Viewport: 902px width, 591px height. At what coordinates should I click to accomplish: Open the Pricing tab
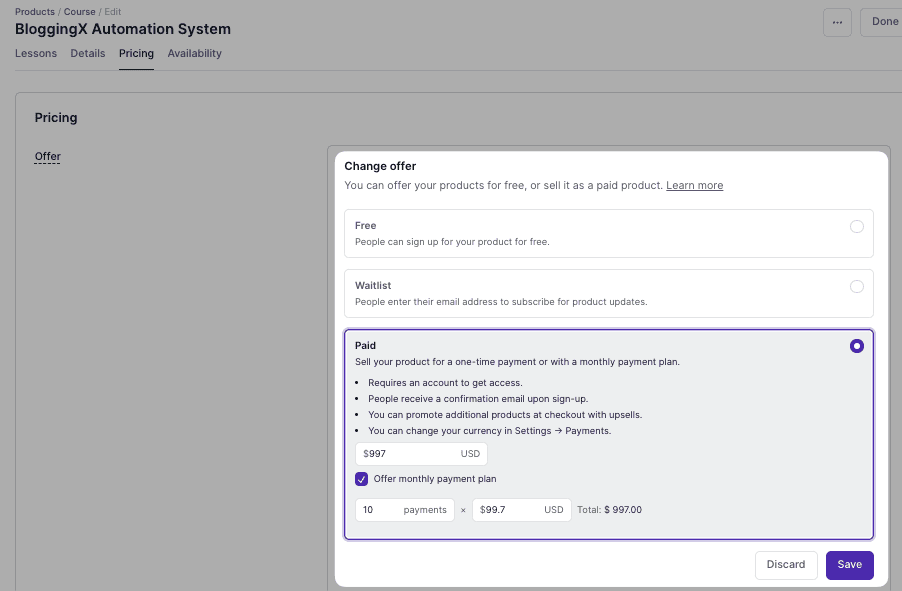[136, 54]
